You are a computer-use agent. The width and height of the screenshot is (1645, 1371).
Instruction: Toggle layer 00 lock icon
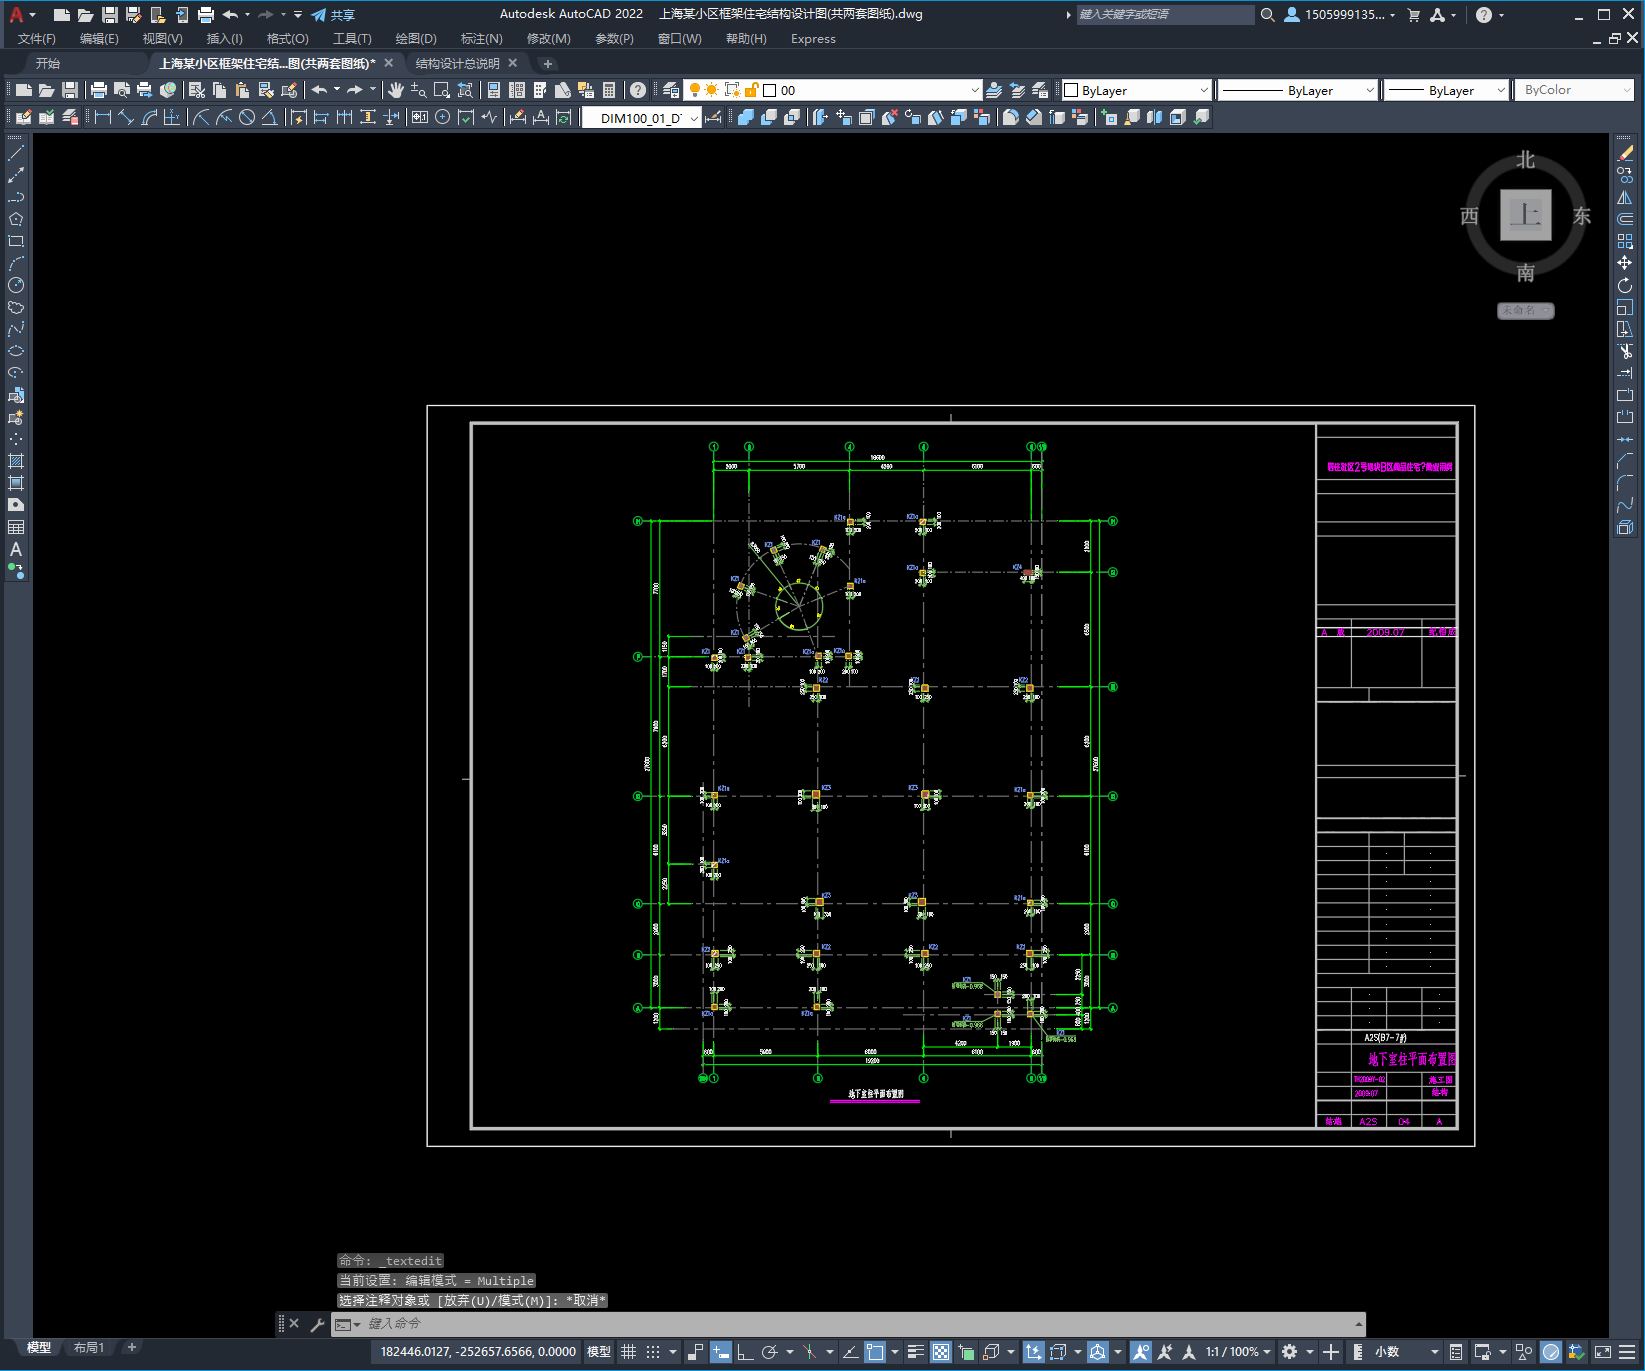[752, 90]
